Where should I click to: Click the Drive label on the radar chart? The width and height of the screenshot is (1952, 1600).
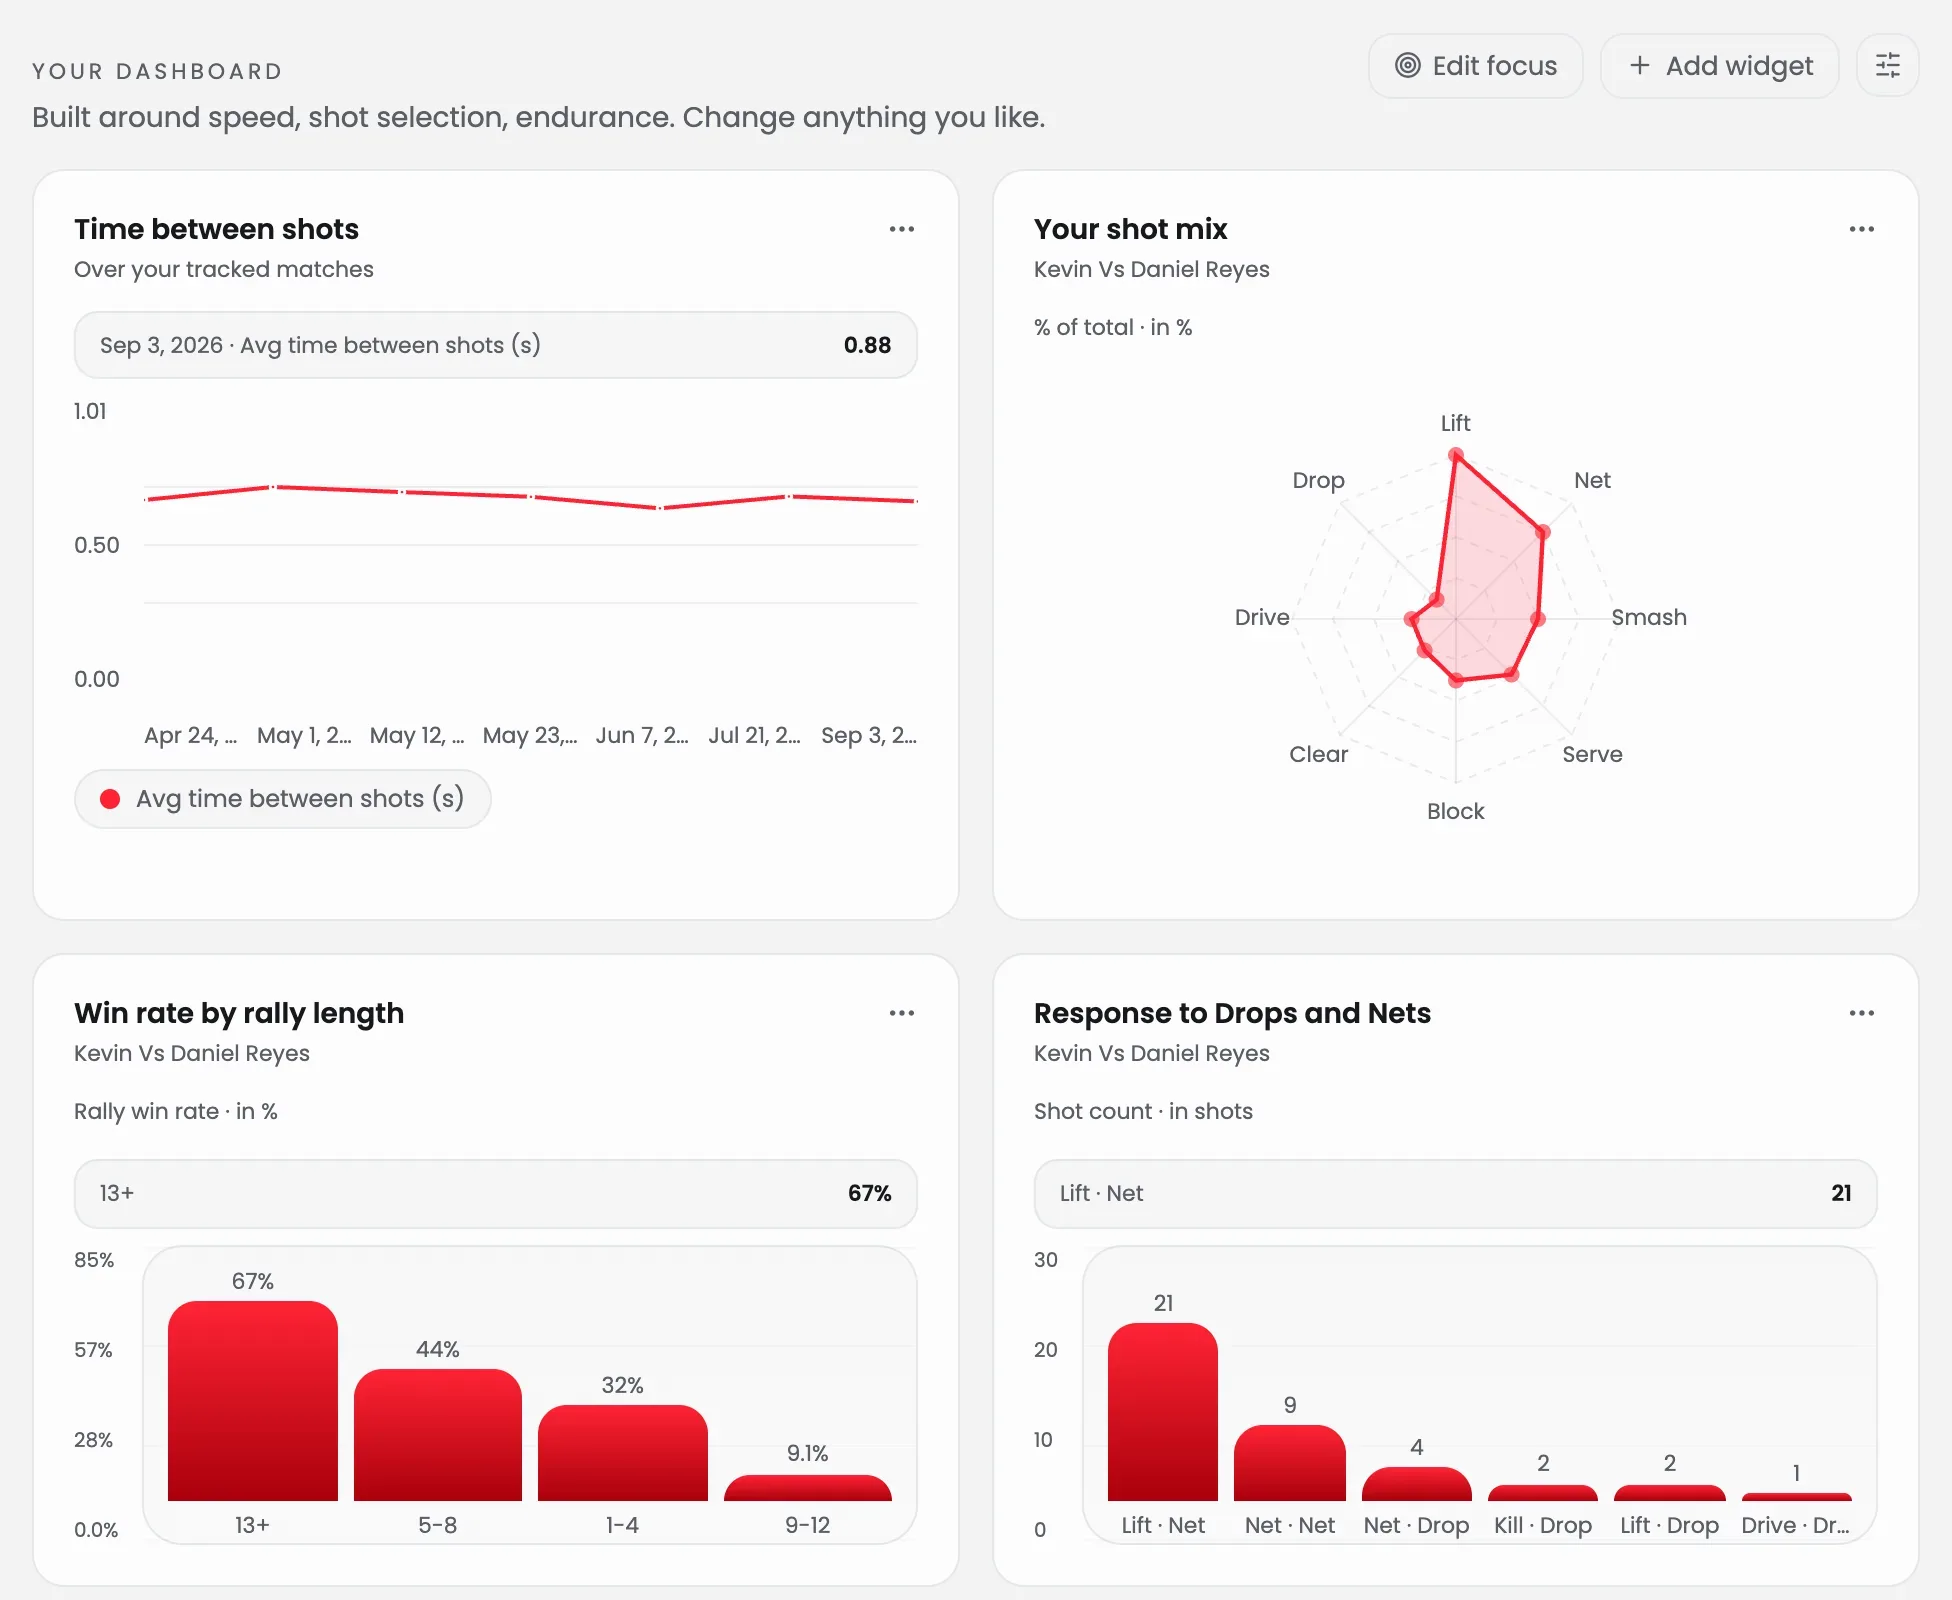coord(1262,617)
